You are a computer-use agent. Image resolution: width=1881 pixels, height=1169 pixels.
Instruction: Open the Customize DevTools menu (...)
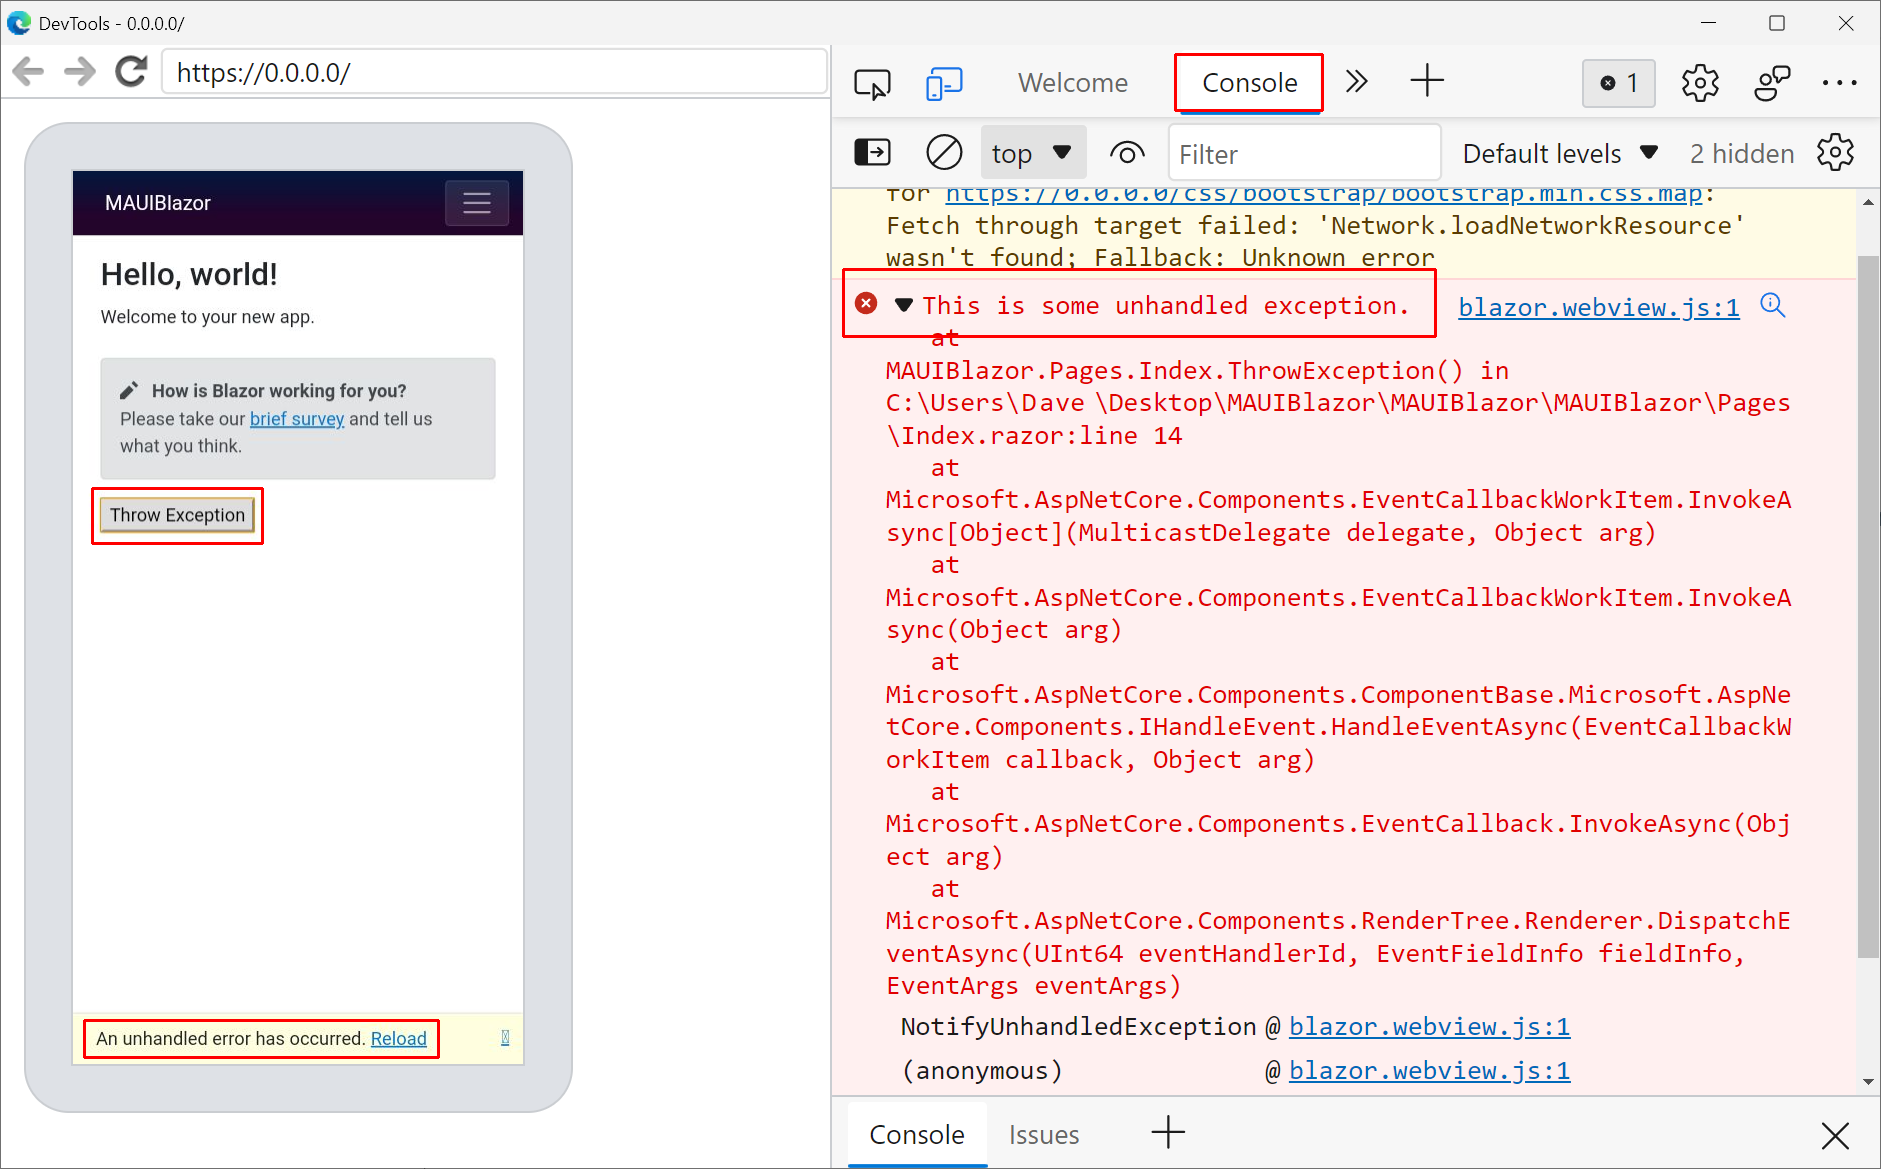(1841, 83)
